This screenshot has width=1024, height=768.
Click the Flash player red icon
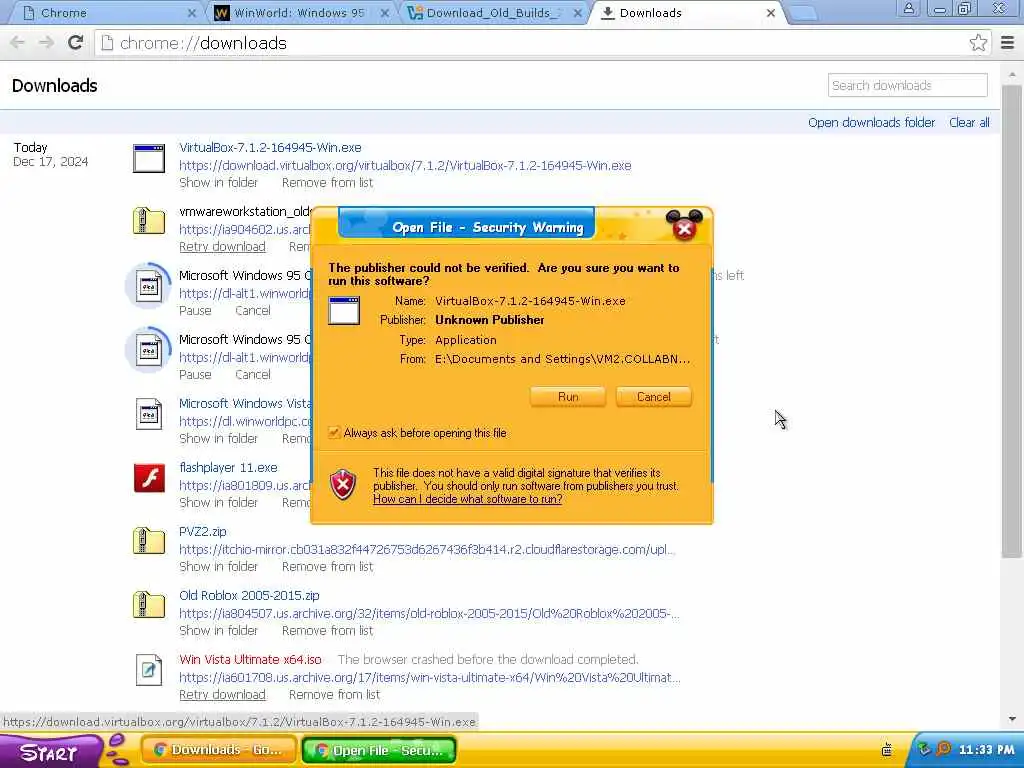pos(150,478)
